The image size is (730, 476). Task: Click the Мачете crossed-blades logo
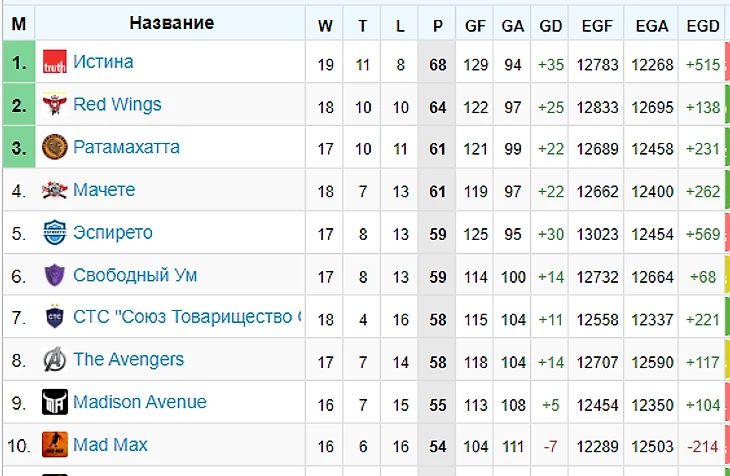[54, 190]
